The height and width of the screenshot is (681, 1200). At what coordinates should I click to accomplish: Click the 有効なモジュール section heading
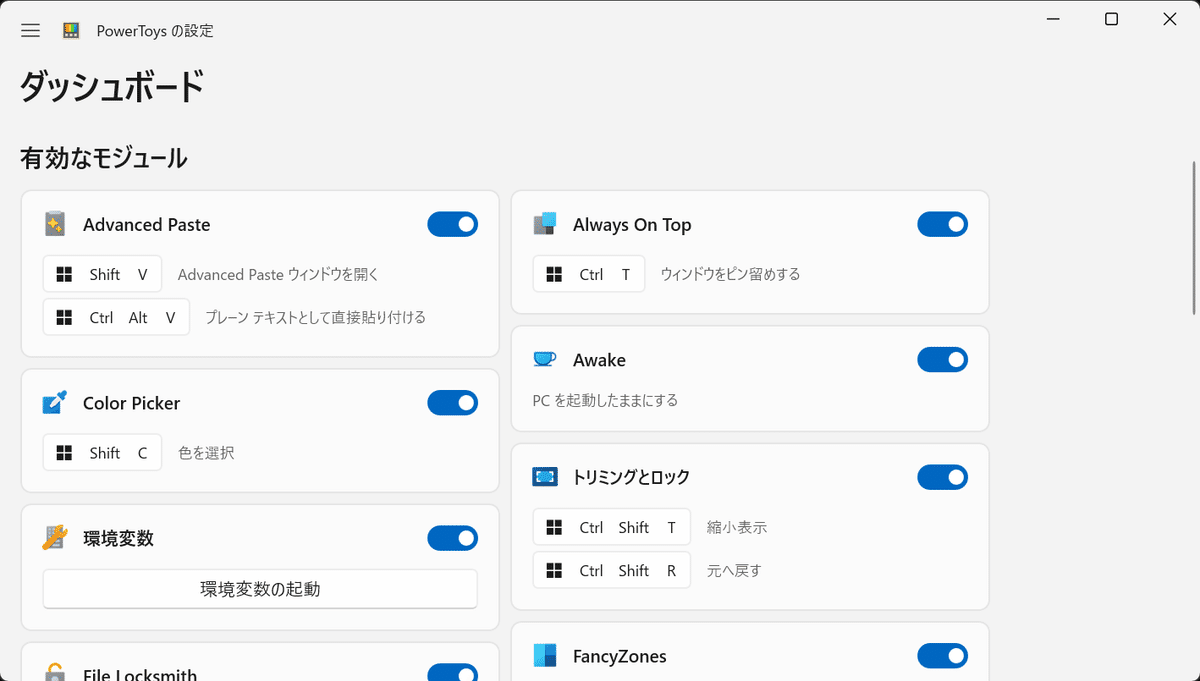pyautogui.click(x=104, y=157)
